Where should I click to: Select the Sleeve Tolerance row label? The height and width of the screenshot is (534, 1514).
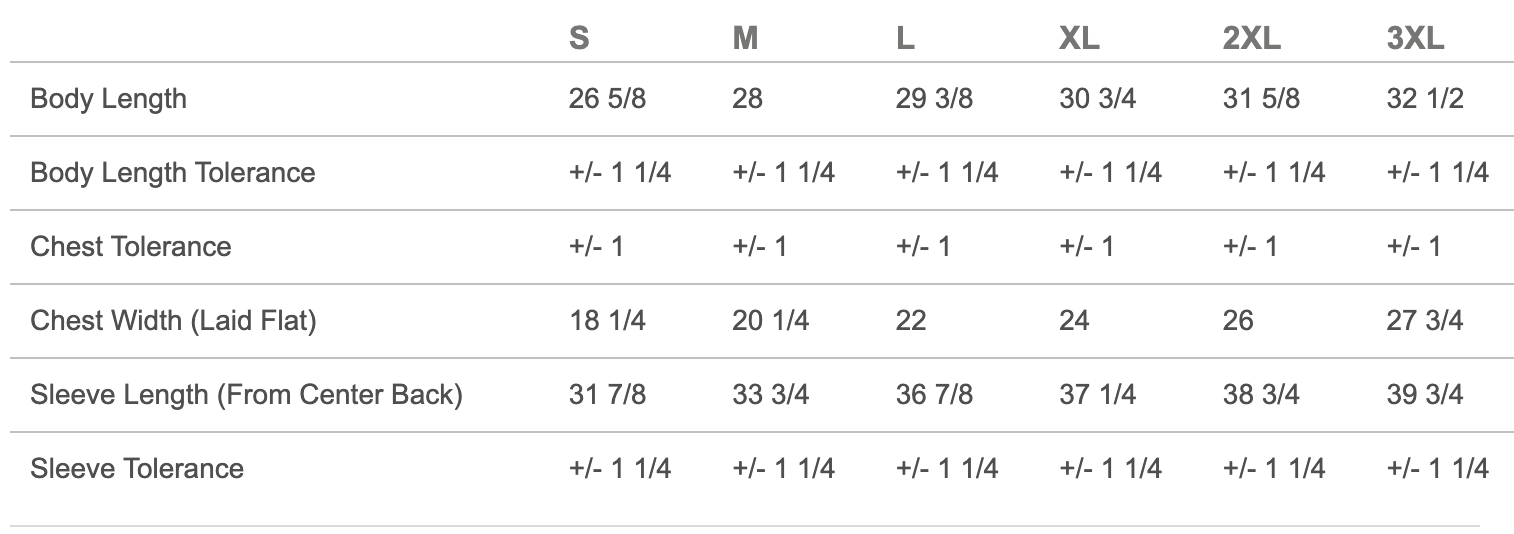coord(137,469)
